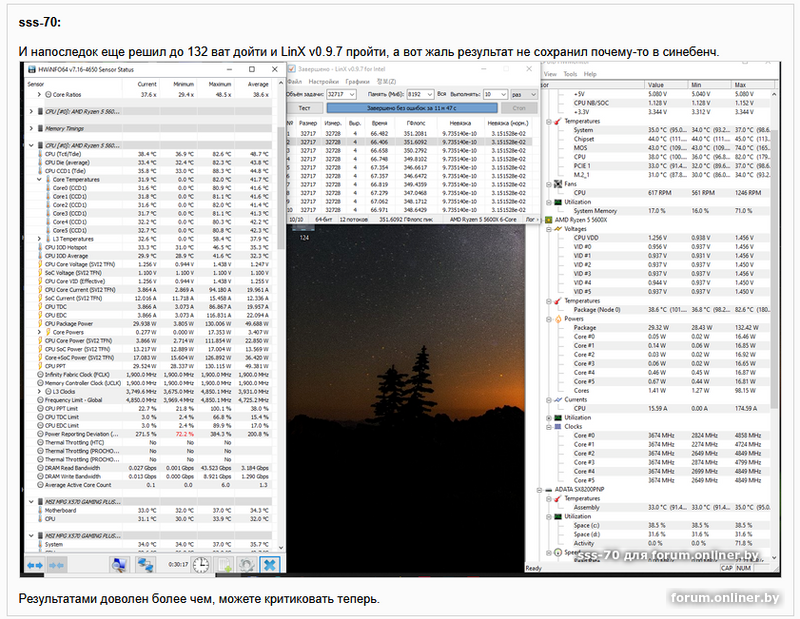Viewport: 800px width, 619px height.
Task: Open Tools menu in HWMonitor
Action: click(x=570, y=74)
